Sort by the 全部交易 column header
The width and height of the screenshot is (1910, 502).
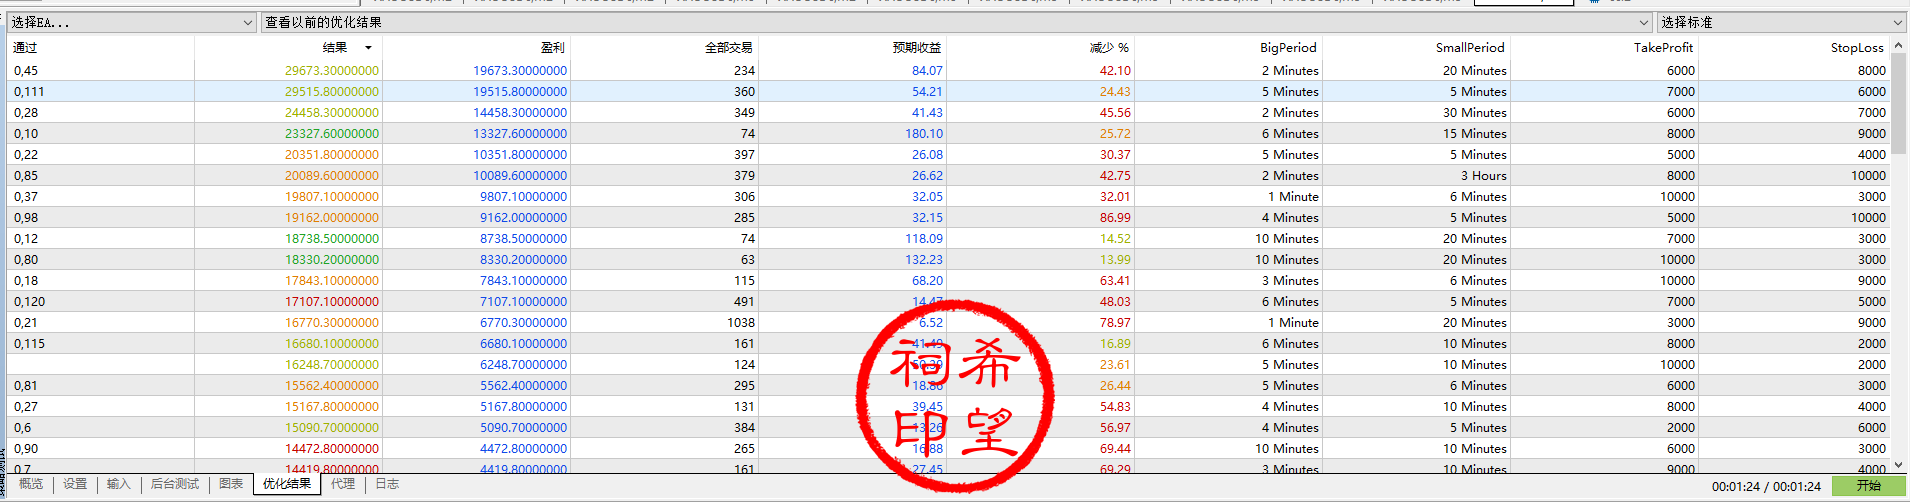[x=728, y=48]
